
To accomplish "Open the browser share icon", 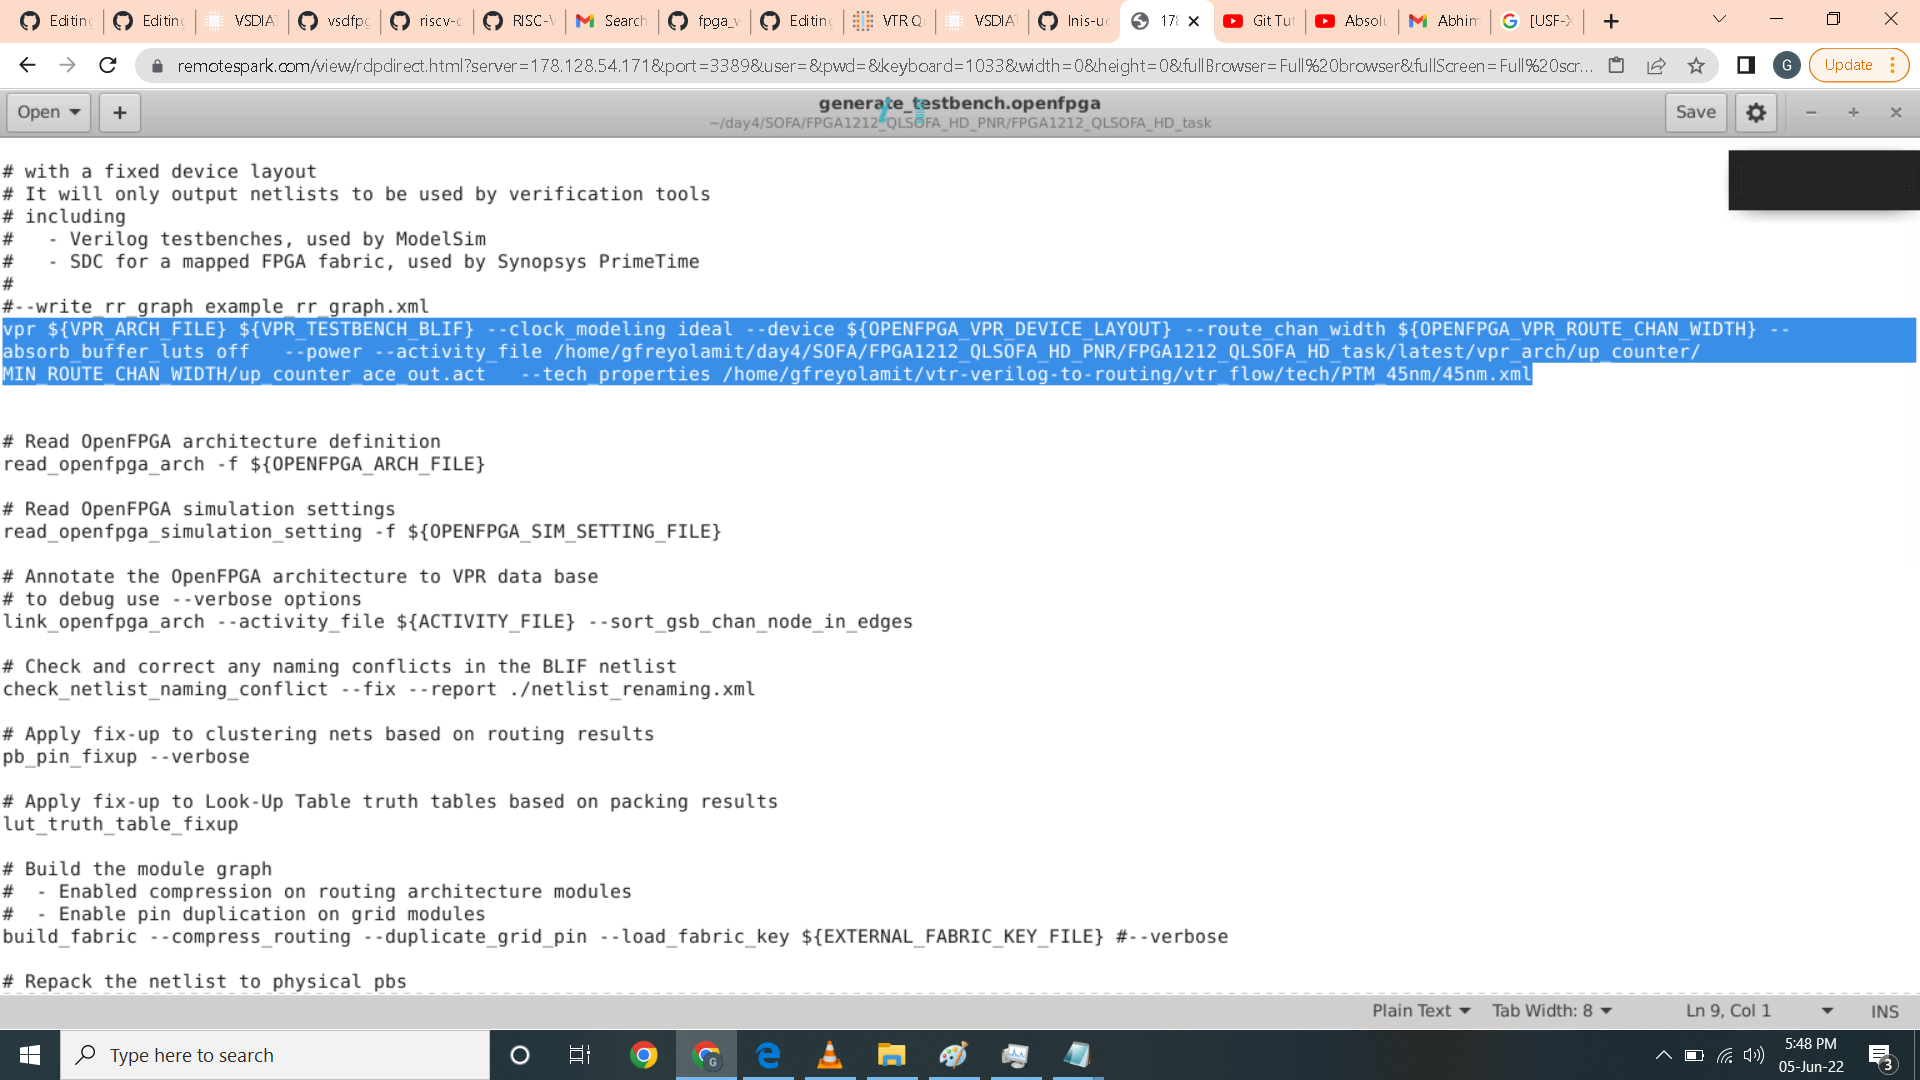I will tap(1656, 66).
